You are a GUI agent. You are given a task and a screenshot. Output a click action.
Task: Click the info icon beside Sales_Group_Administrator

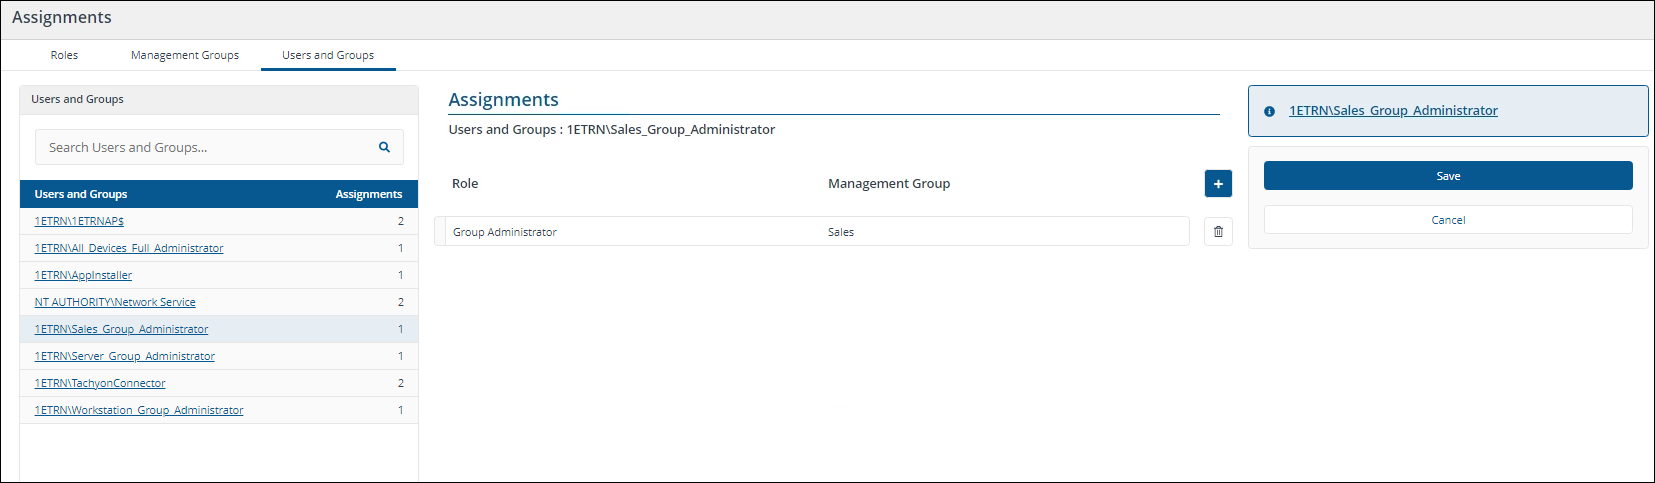tap(1269, 111)
